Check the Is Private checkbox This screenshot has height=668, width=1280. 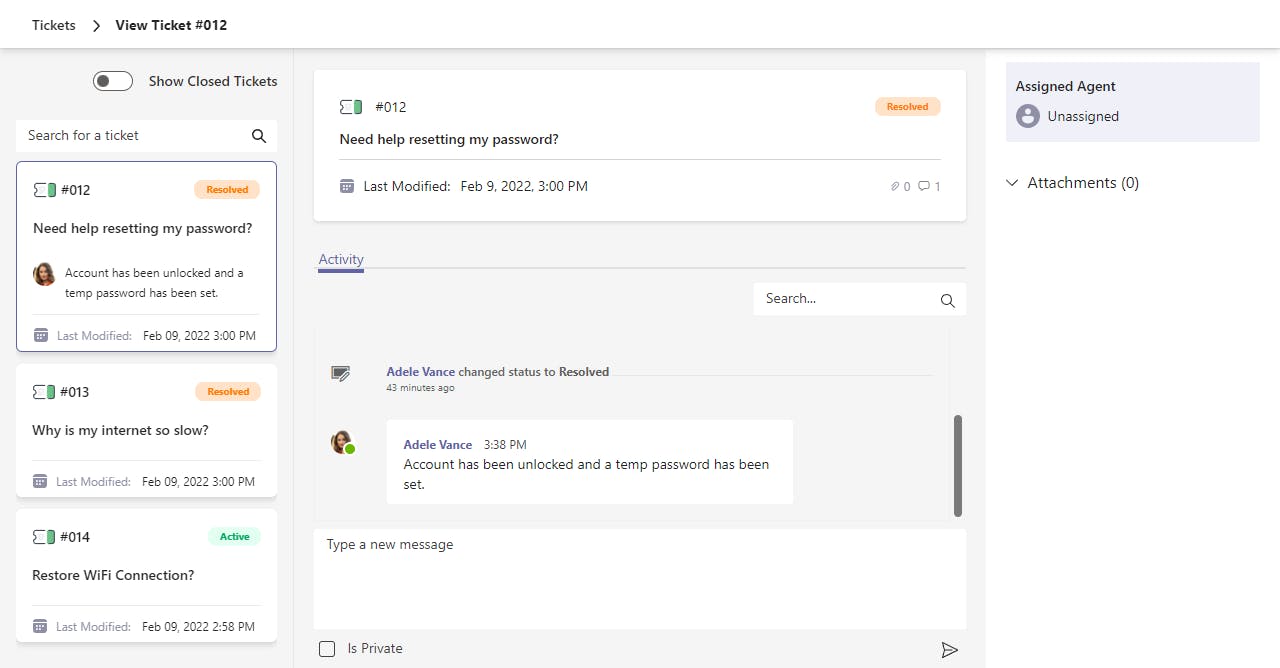pyautogui.click(x=327, y=649)
